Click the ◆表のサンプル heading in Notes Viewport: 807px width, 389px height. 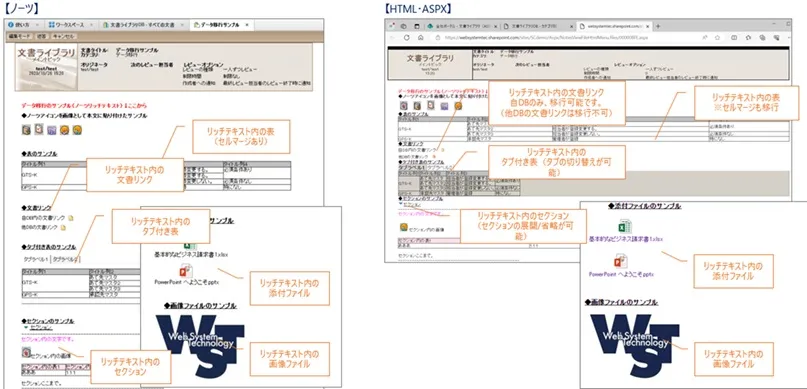tap(39, 154)
